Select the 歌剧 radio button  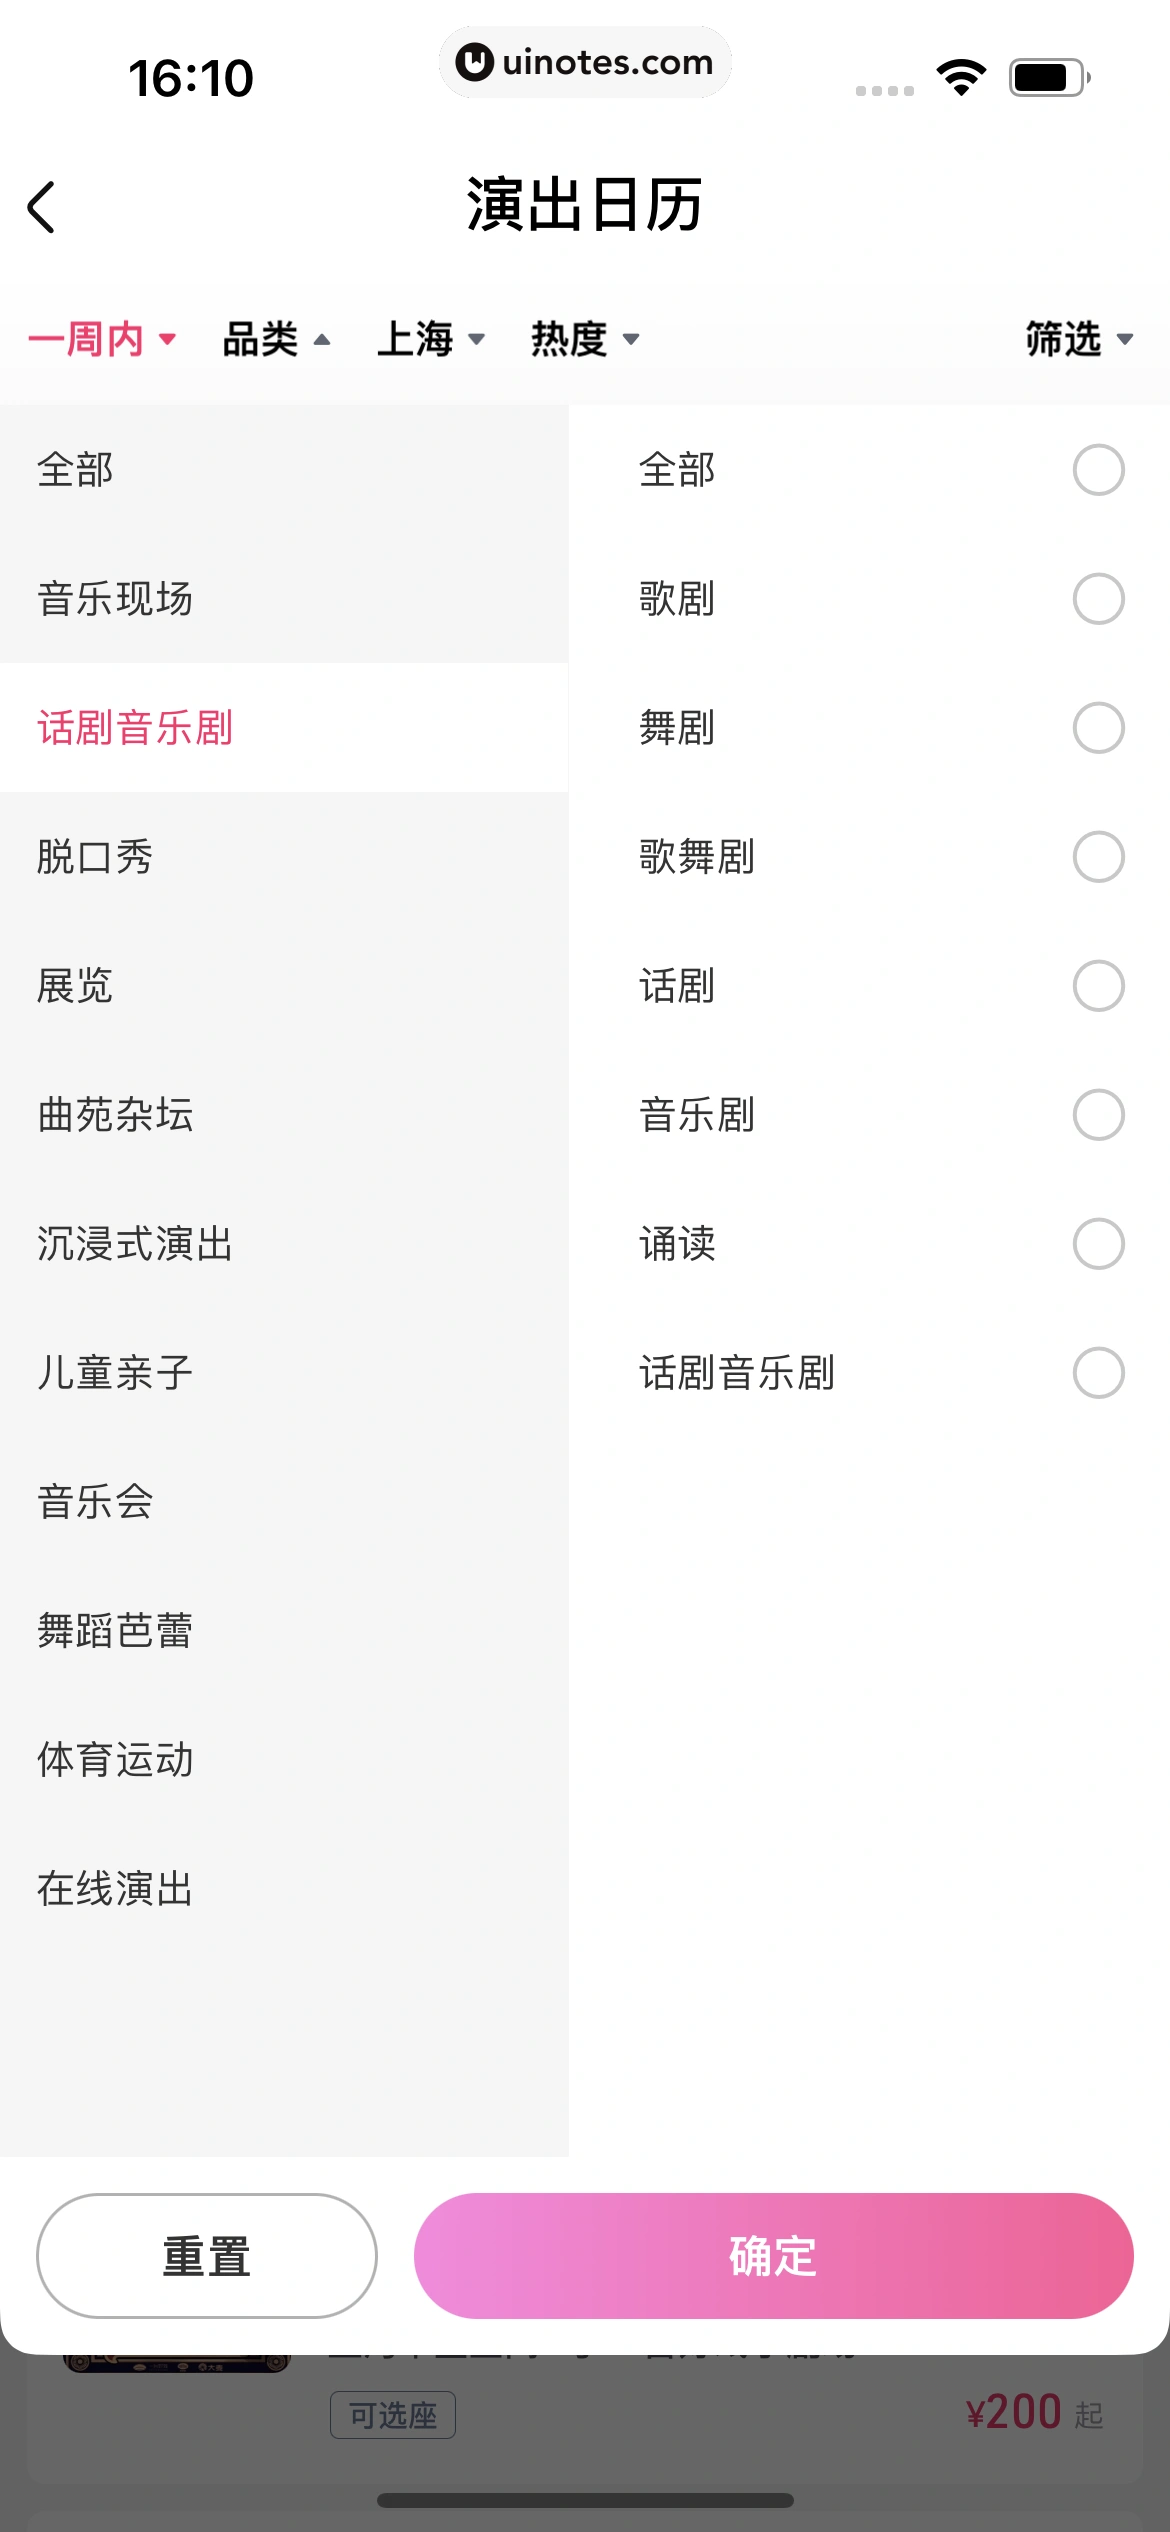[x=1098, y=599]
